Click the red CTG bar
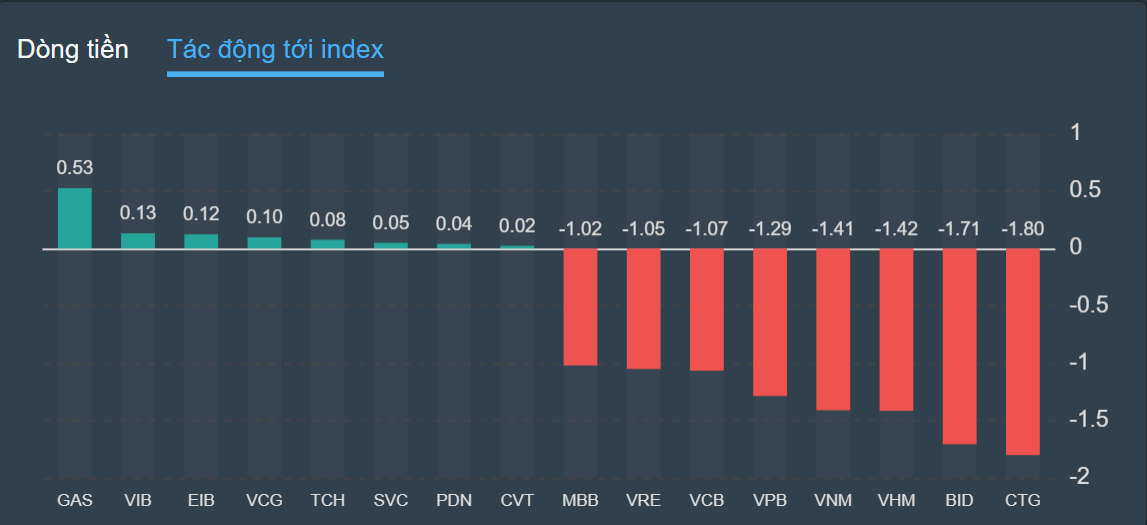 [1023, 351]
